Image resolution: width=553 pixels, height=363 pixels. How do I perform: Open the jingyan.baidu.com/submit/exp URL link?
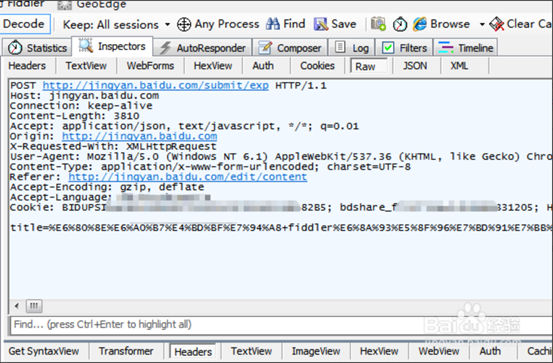point(156,85)
